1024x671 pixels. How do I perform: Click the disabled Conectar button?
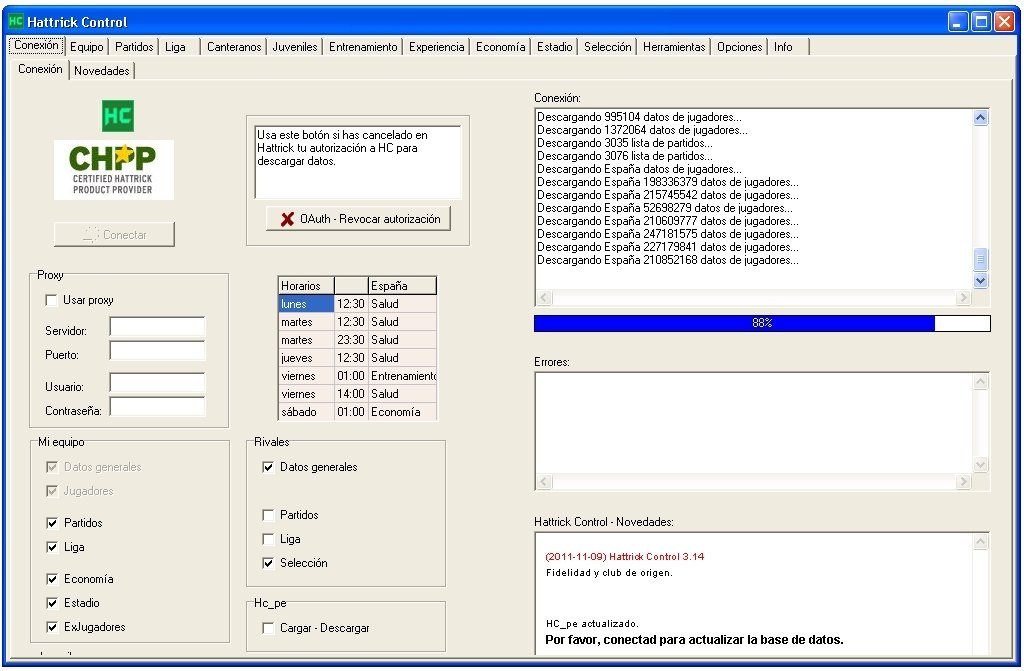pyautogui.click(x=114, y=235)
